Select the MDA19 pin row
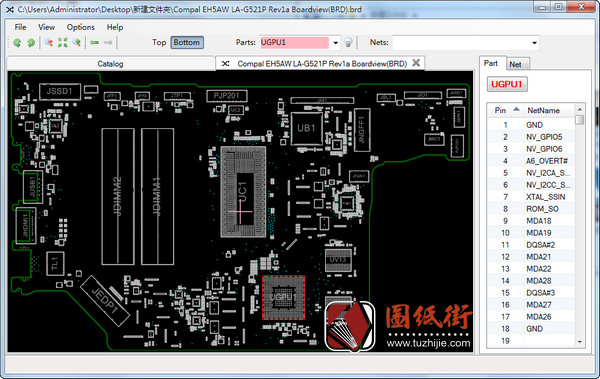The height and width of the screenshot is (379, 600). (531, 233)
